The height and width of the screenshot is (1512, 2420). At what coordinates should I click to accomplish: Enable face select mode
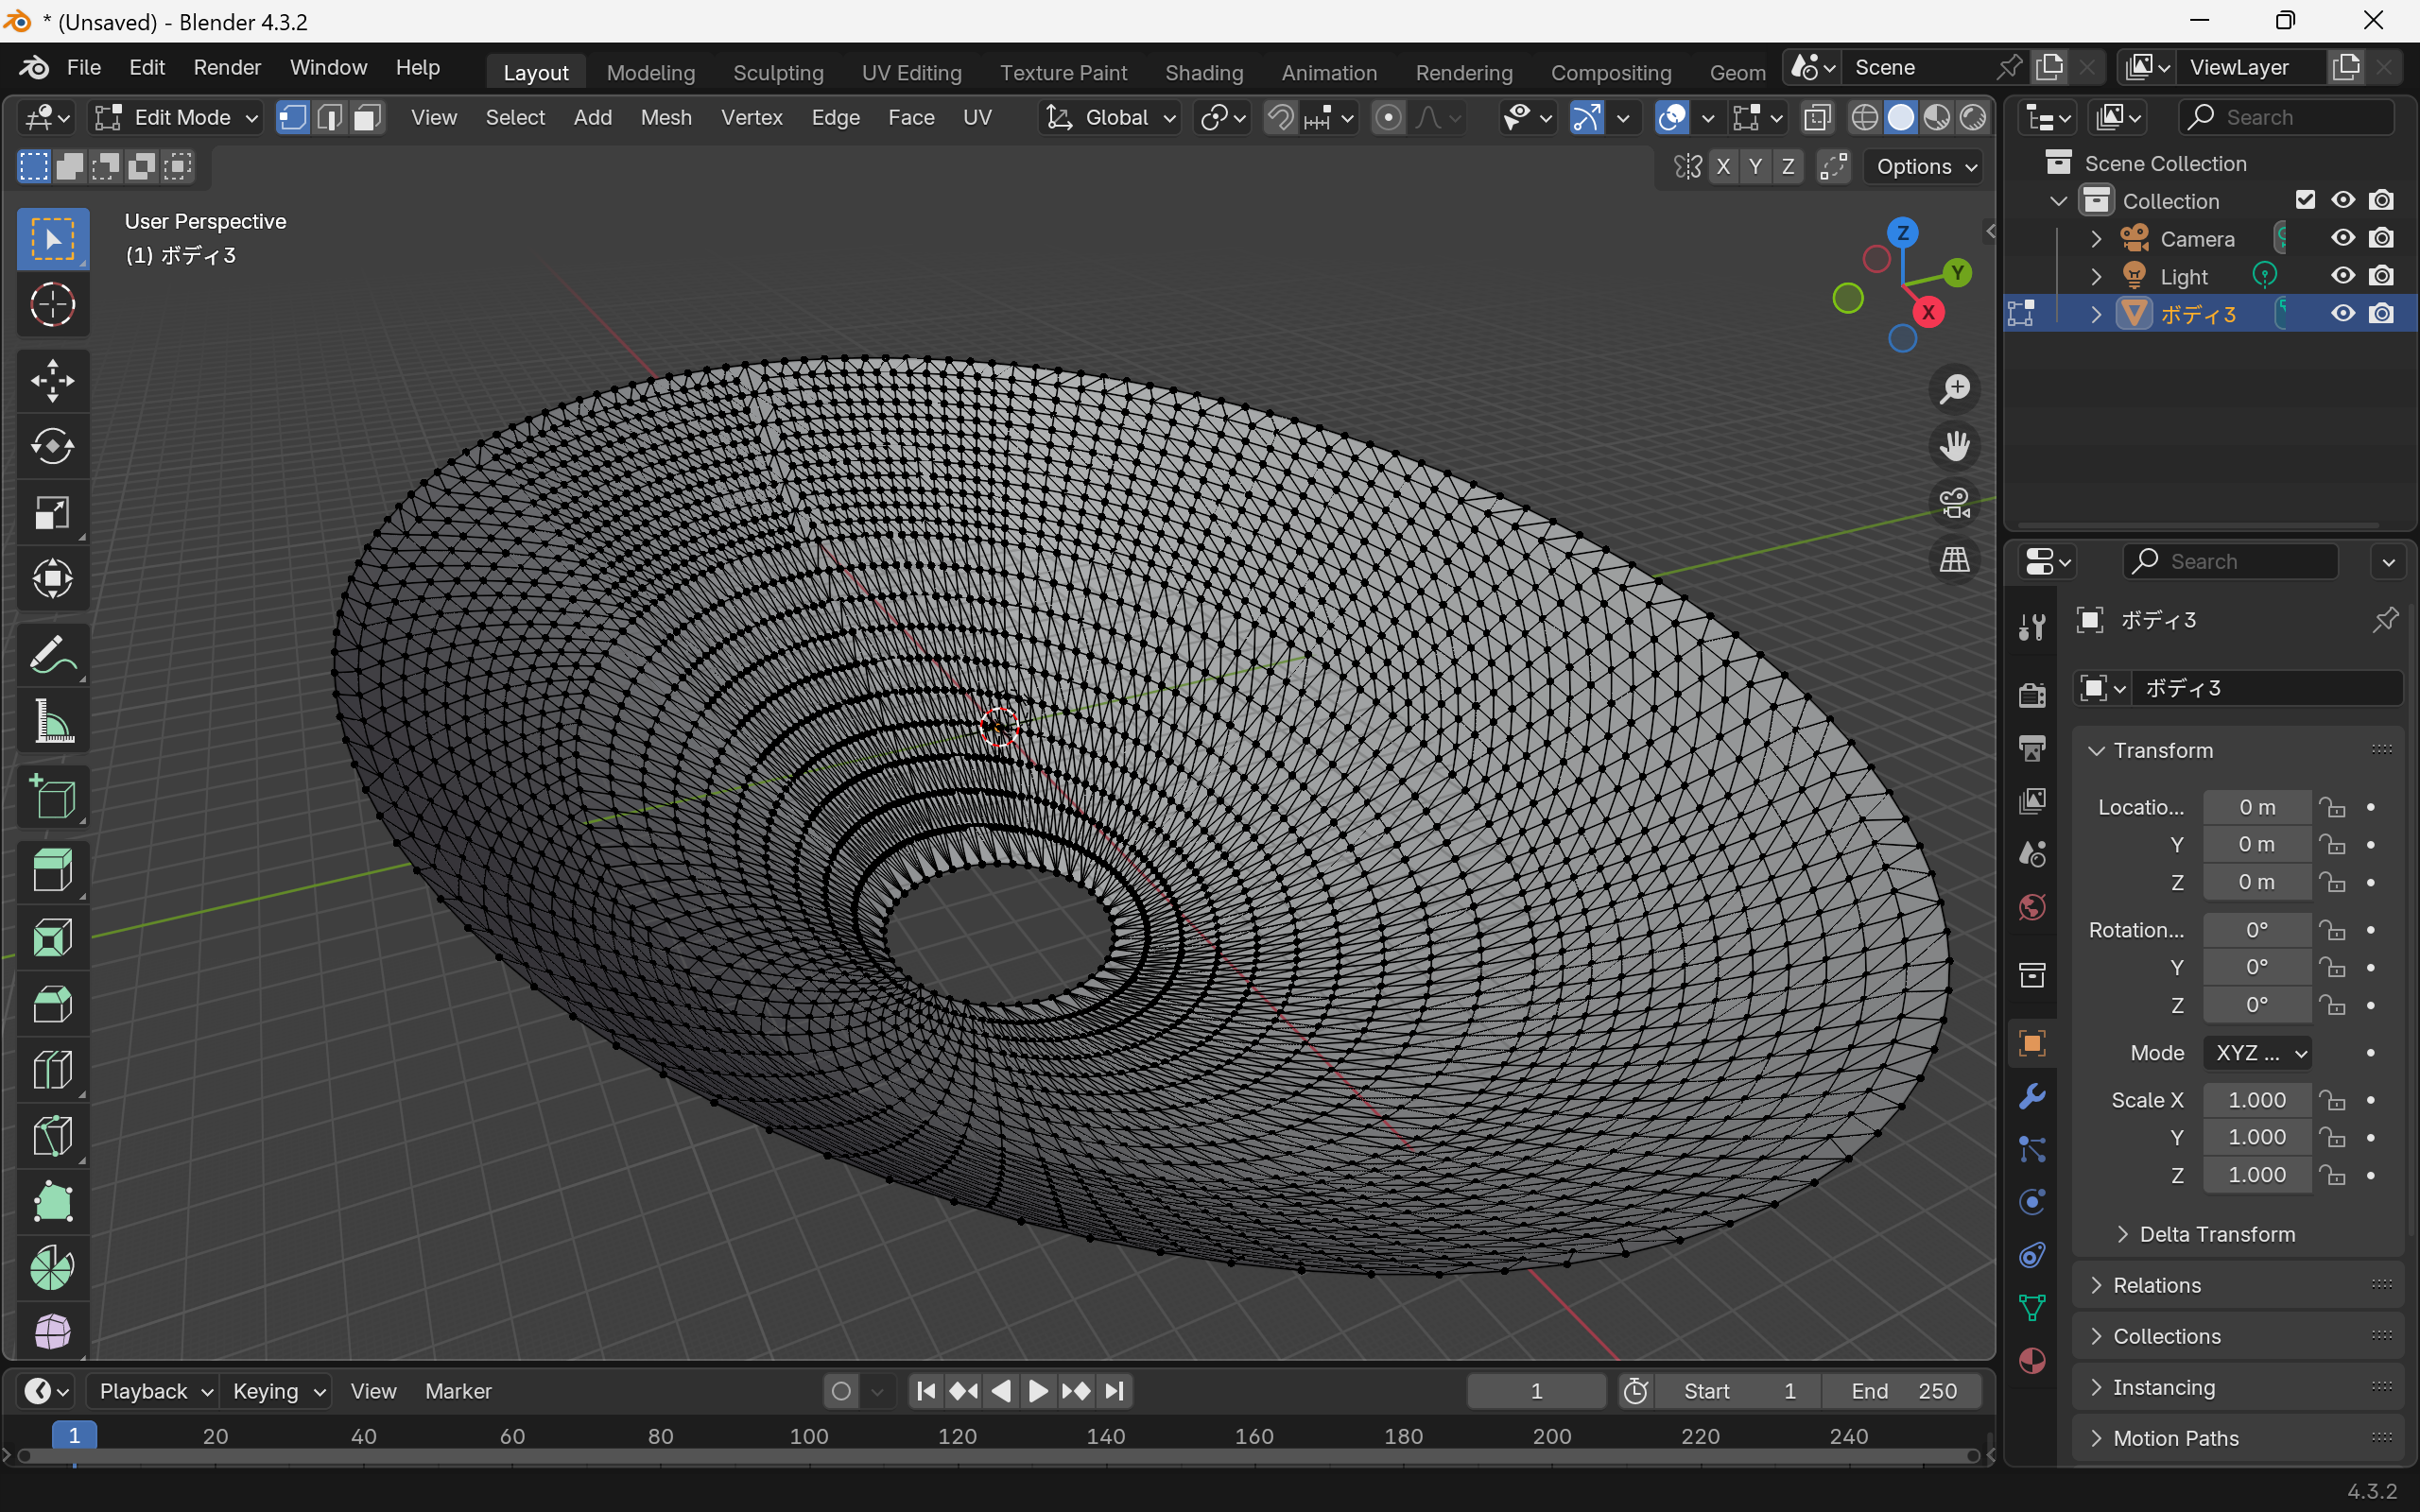point(367,118)
